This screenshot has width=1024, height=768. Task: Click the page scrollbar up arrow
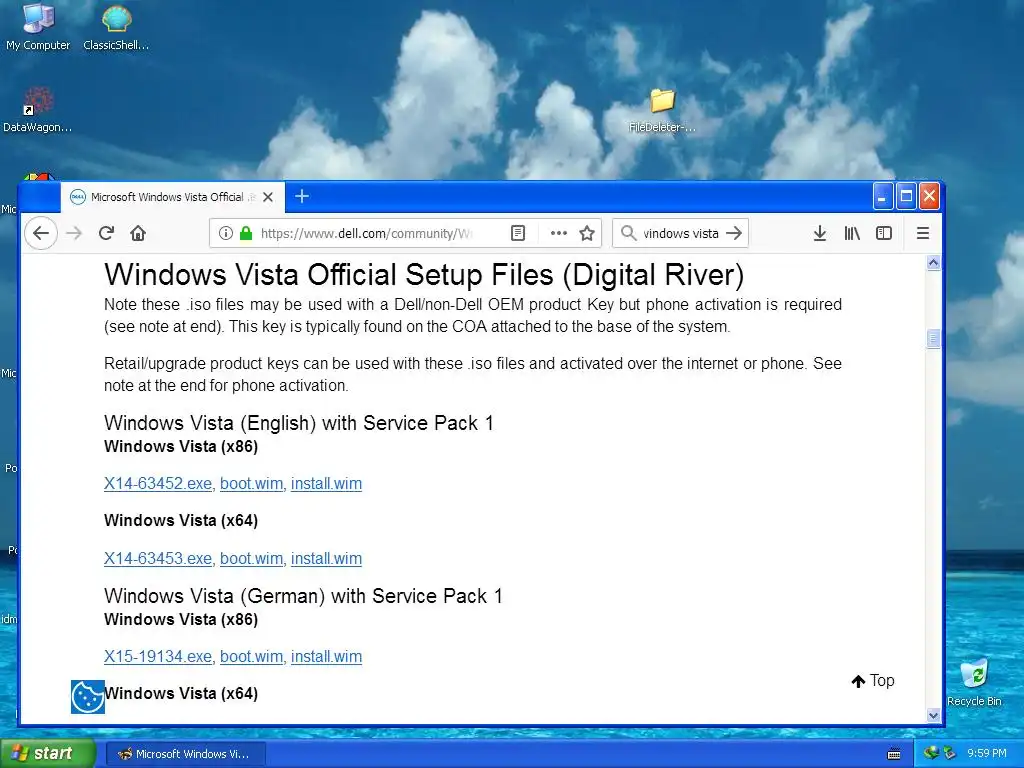[x=933, y=263]
